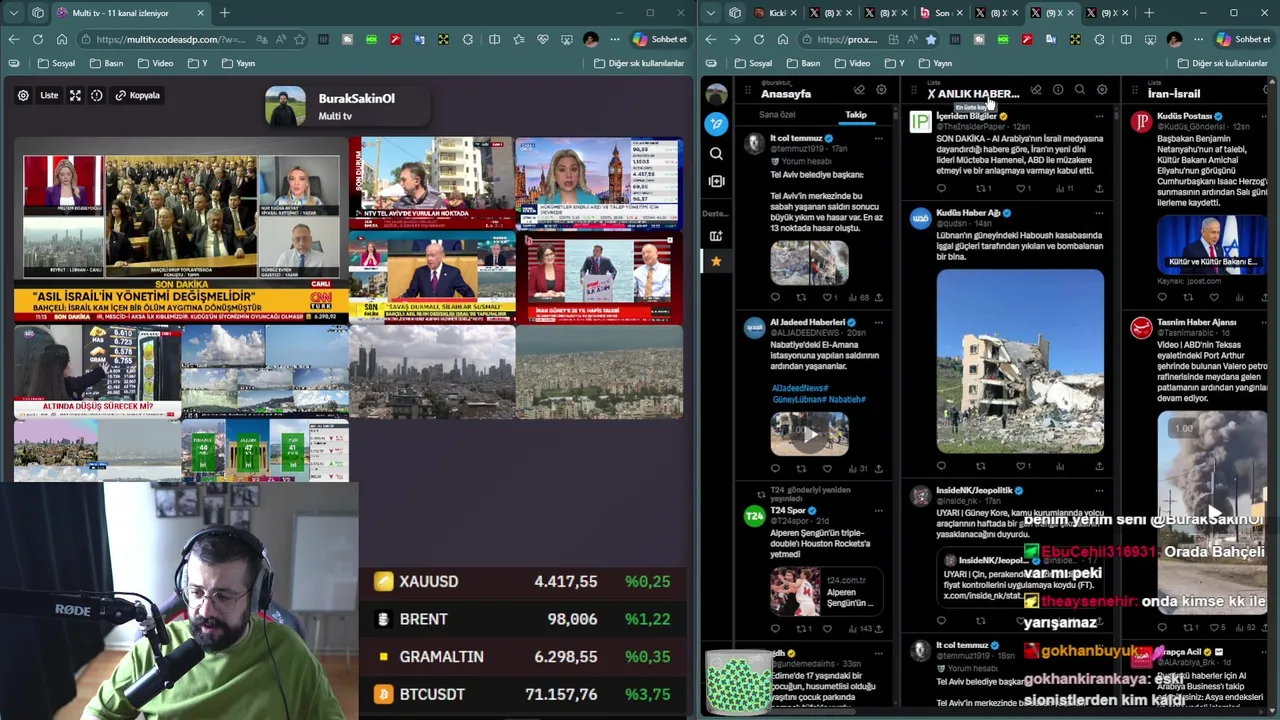Select the Altında düşüş sürecek mi stream
Screen dimensions: 1280x720
pos(98,371)
